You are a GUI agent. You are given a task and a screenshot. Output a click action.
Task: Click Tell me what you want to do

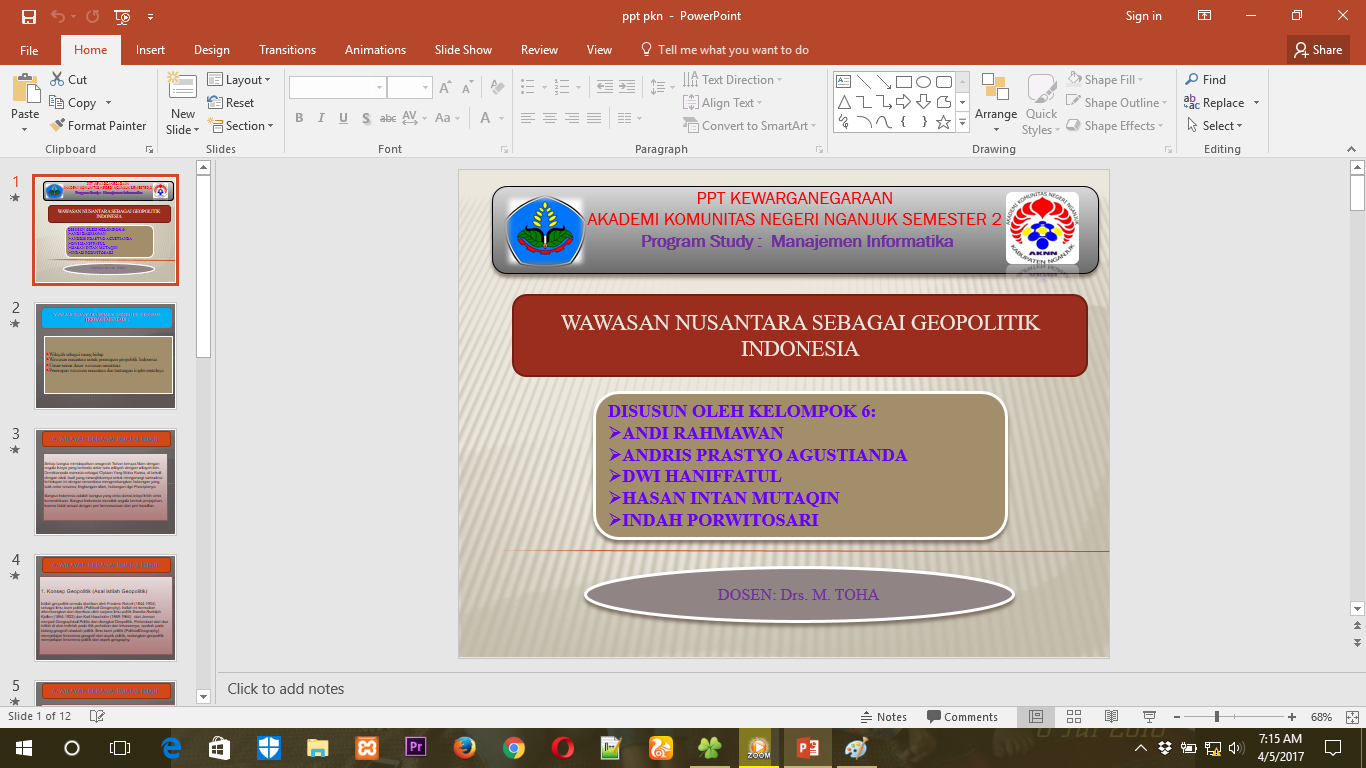[x=724, y=49]
